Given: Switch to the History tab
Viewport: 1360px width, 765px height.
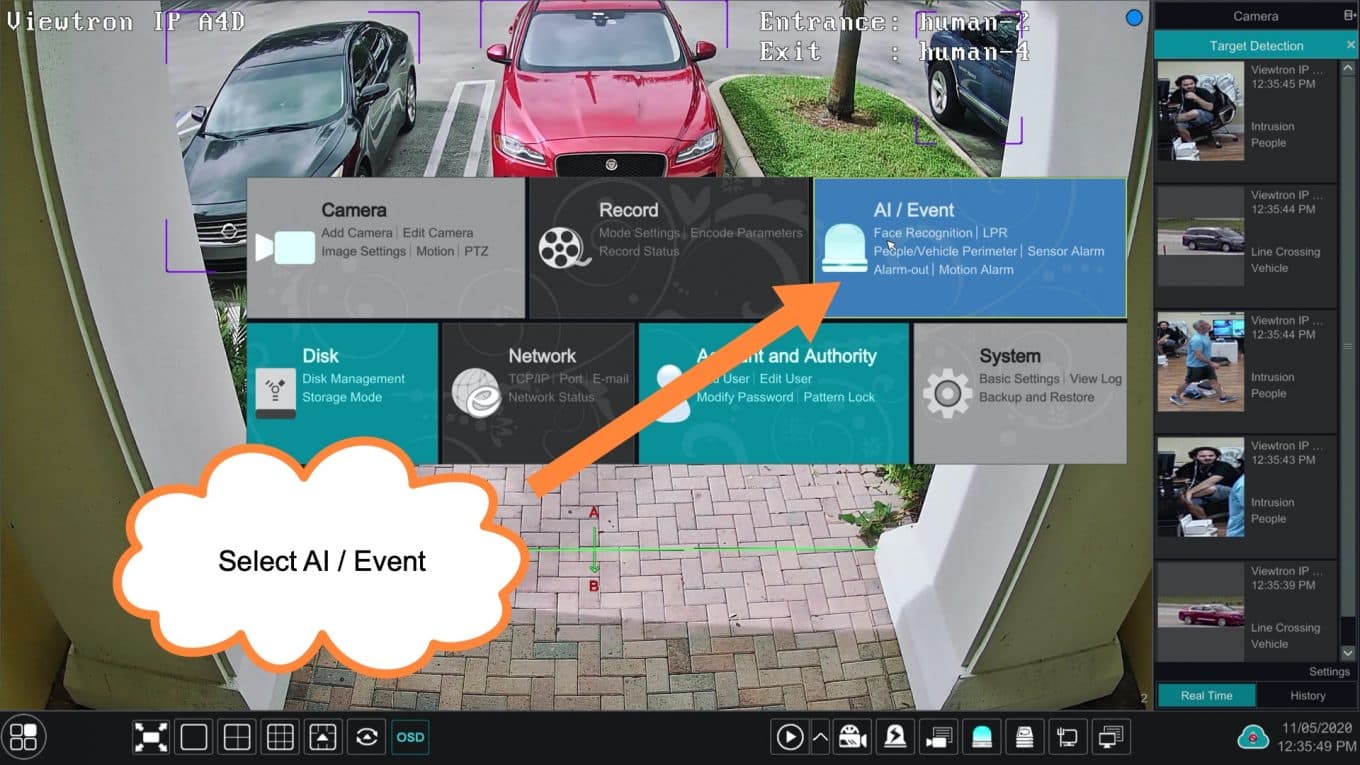Looking at the screenshot, I should click(x=1306, y=695).
